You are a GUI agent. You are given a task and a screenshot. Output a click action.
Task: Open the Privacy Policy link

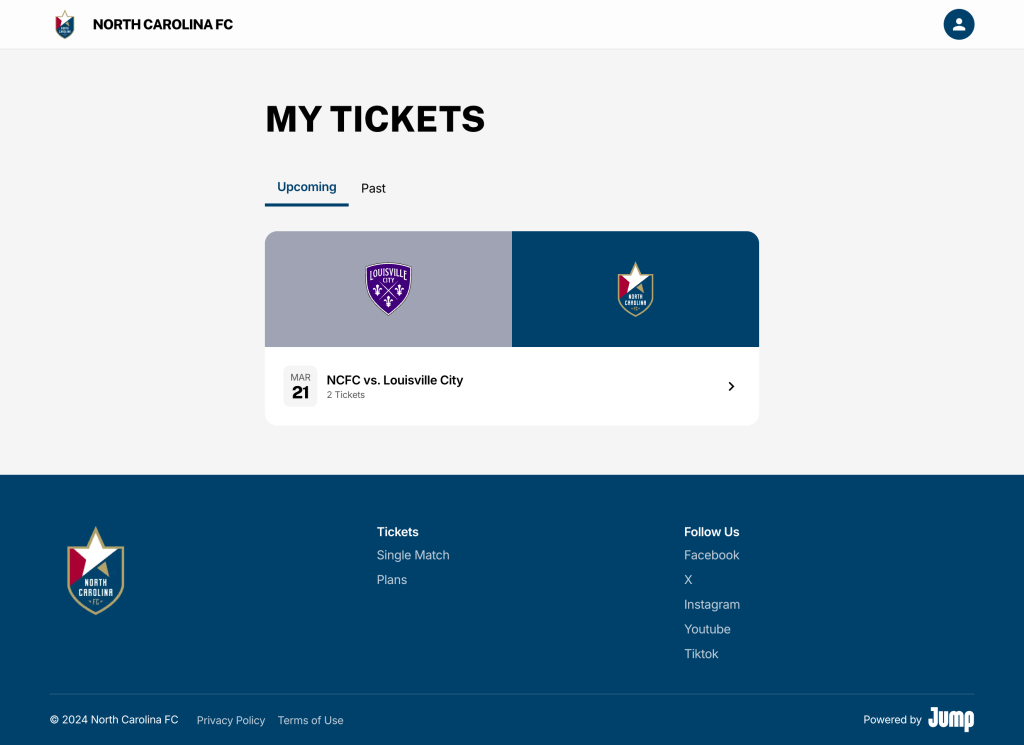click(x=231, y=720)
